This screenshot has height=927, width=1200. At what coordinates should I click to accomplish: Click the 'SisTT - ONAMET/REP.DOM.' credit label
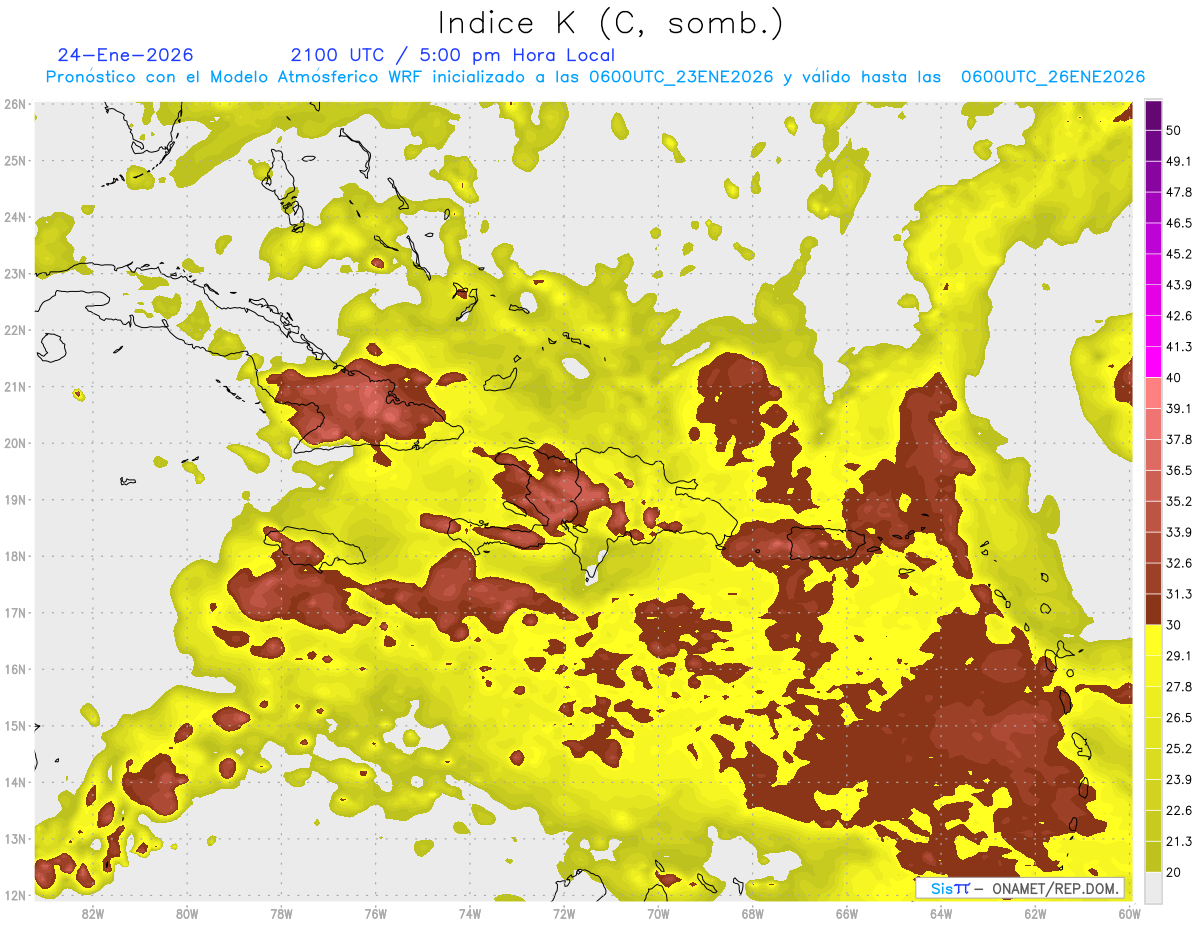[x=1019, y=888]
